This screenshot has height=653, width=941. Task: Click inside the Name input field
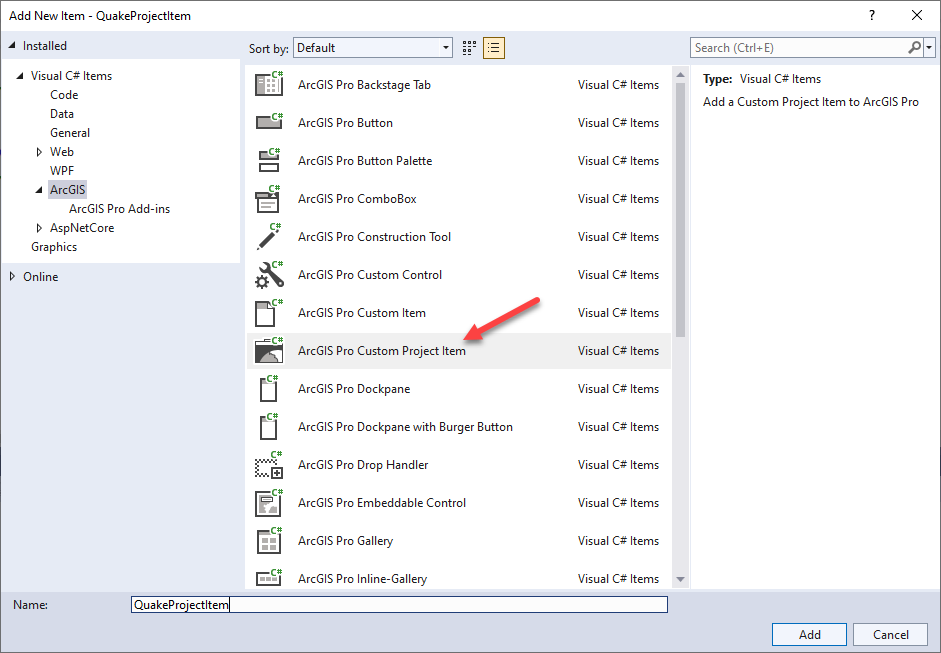click(400, 604)
